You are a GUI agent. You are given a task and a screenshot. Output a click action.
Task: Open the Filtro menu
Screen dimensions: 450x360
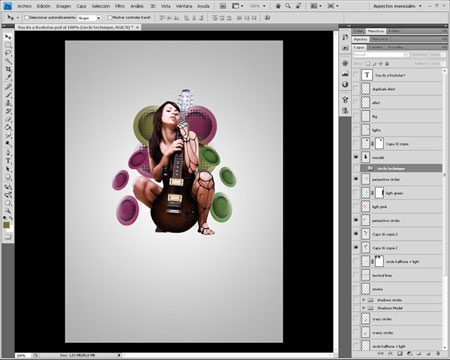[120, 6]
